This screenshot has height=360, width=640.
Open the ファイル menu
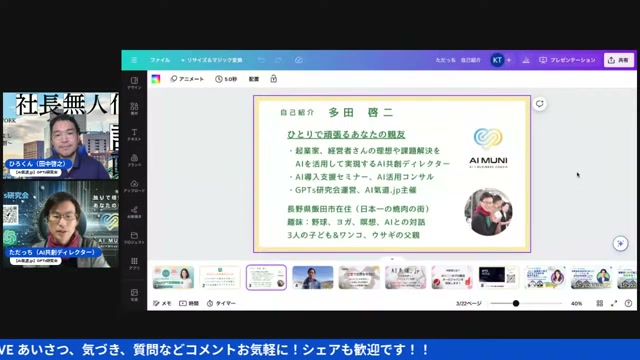tap(160, 60)
